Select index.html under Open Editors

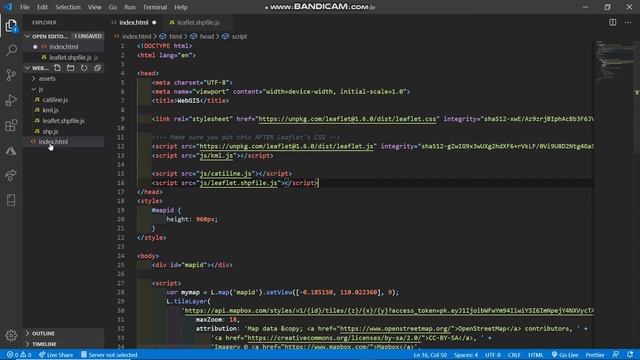point(63,47)
